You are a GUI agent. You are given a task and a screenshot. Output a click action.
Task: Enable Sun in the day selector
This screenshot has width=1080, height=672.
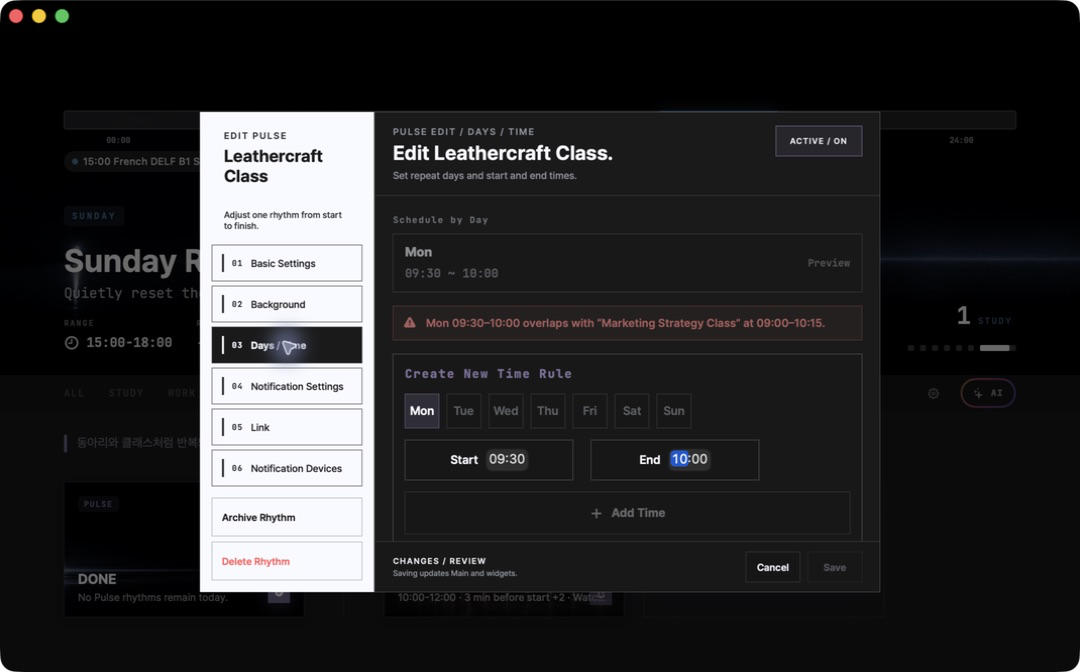(x=674, y=411)
